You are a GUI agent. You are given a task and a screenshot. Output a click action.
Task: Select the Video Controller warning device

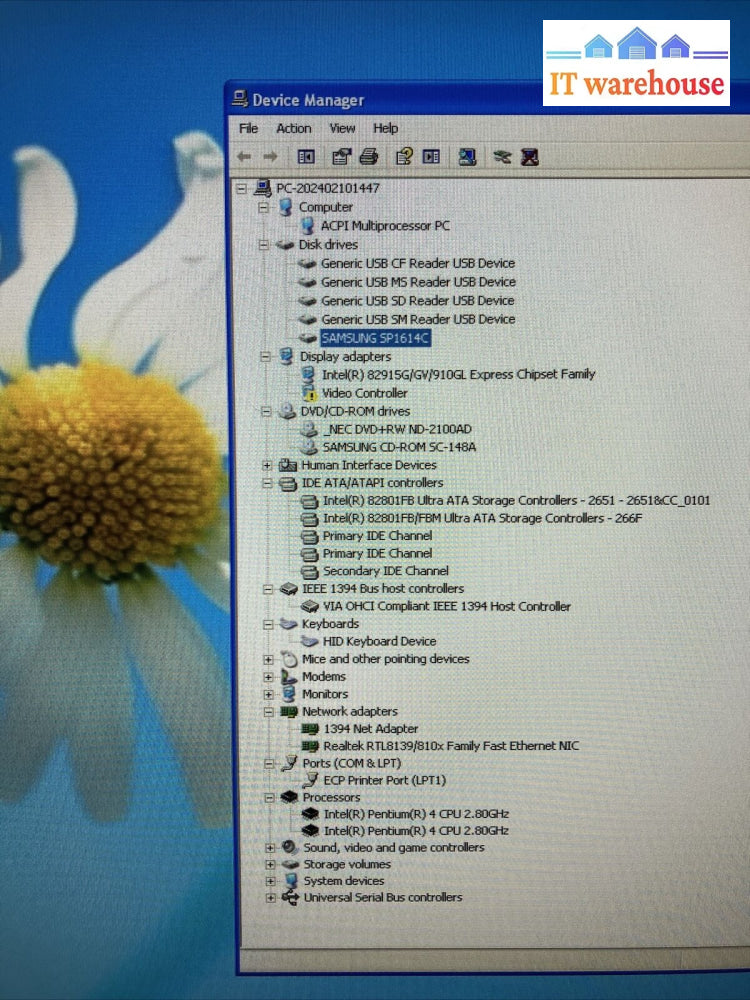click(364, 393)
